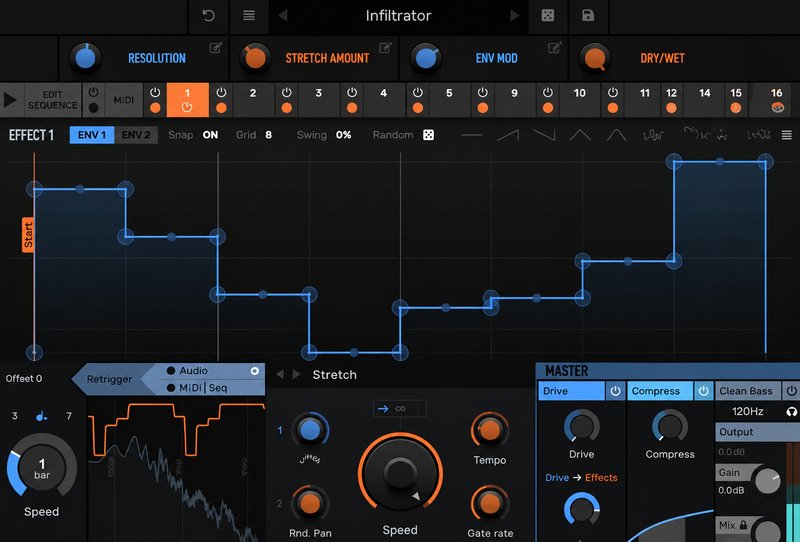Change the Swing 0% value
This screenshot has width=800, height=542.
point(343,135)
